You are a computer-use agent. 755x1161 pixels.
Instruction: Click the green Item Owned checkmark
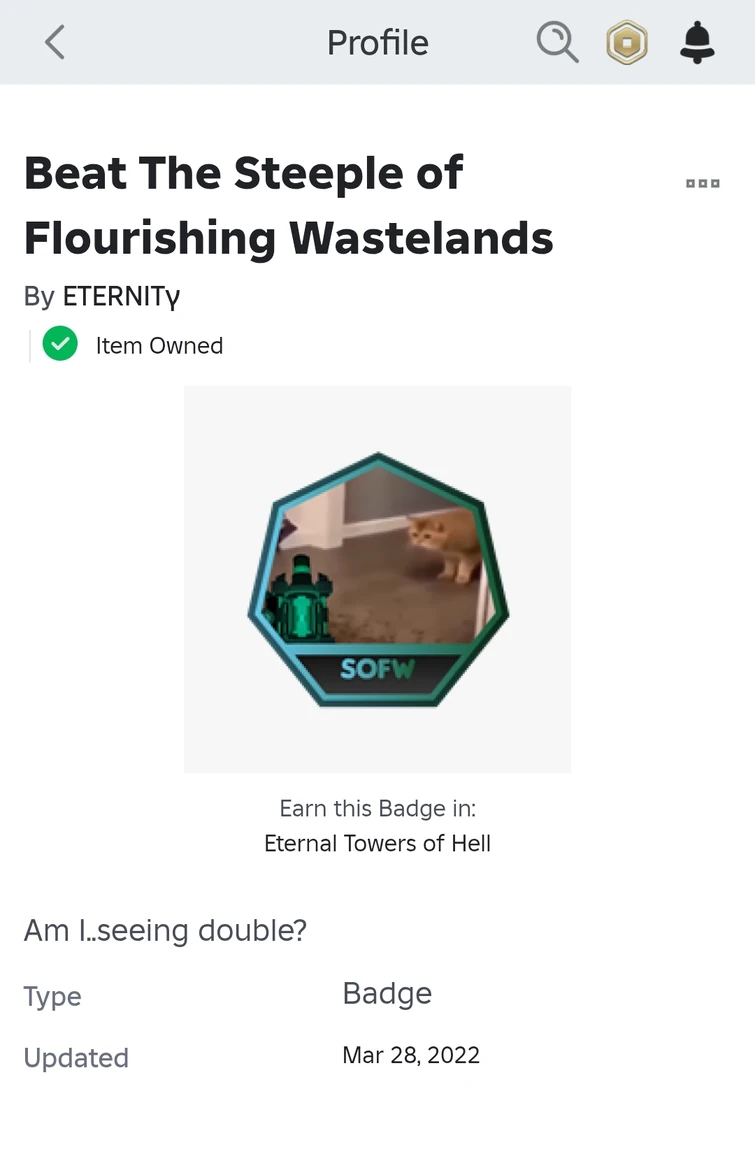(x=60, y=346)
